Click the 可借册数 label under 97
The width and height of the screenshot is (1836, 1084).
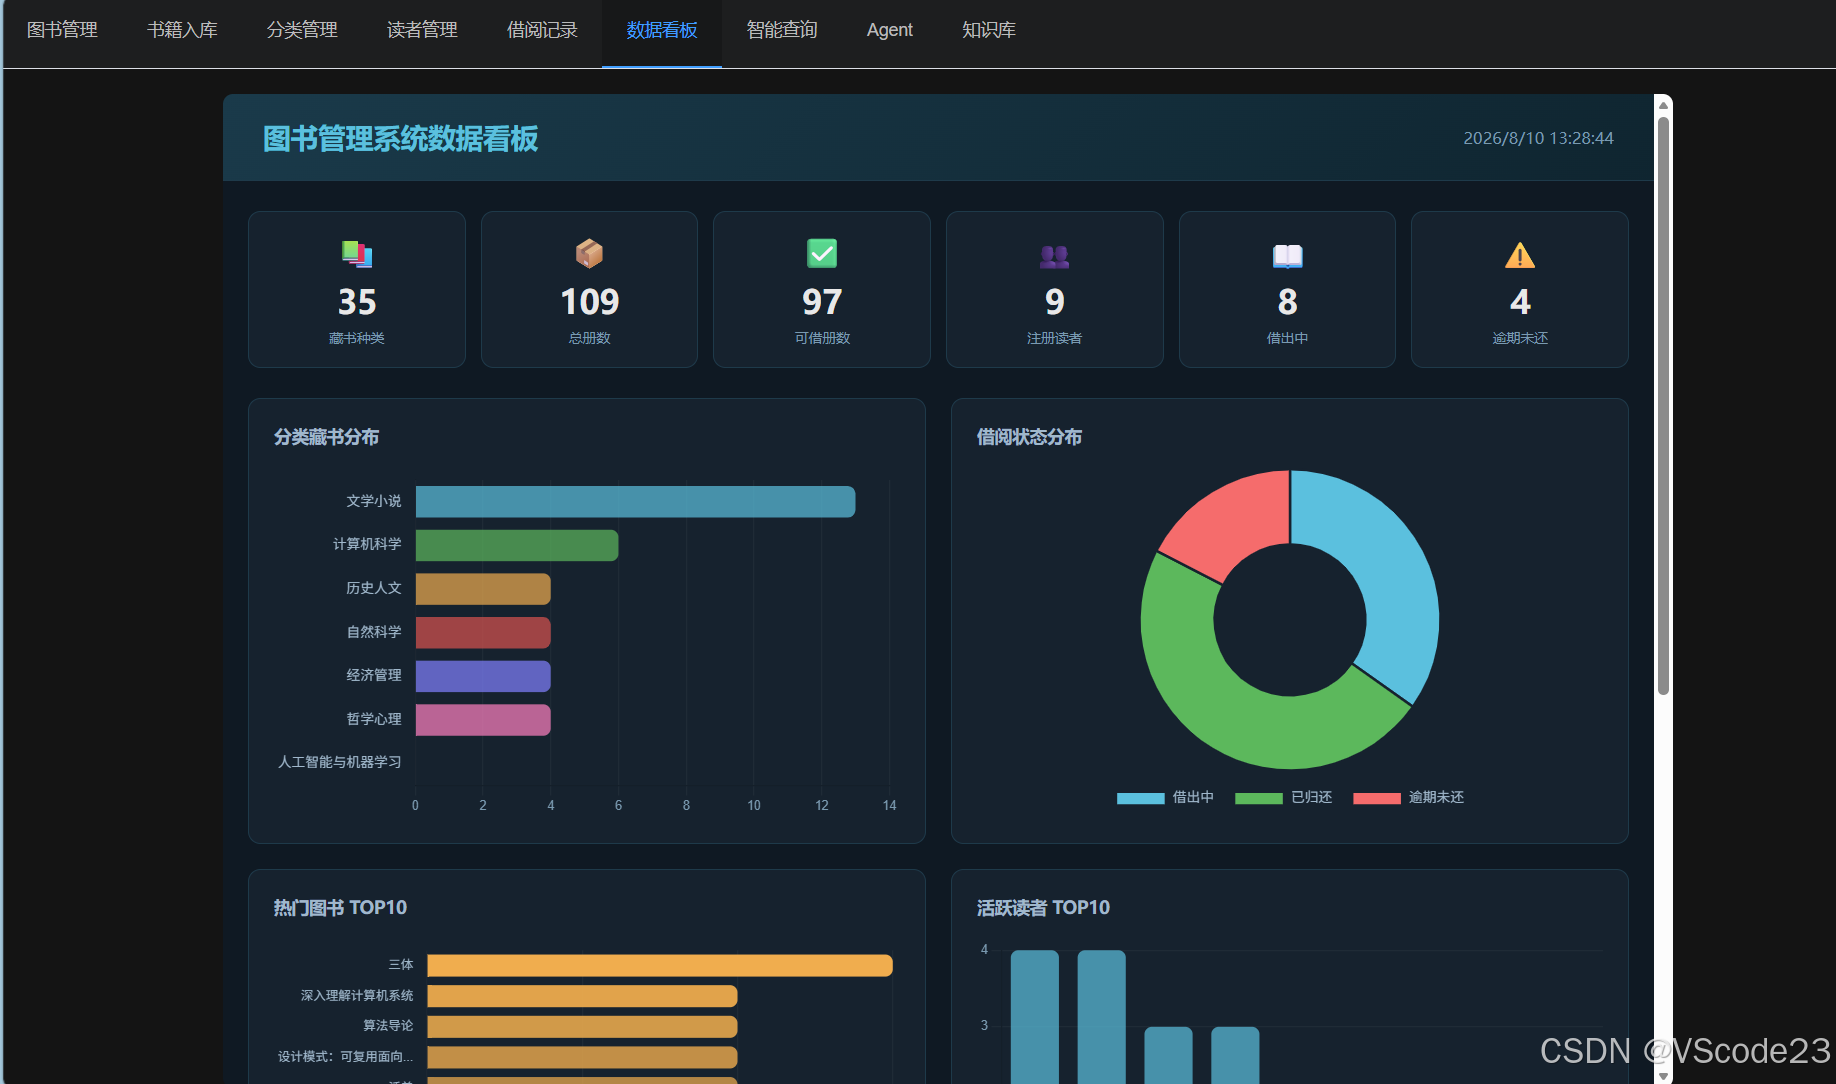[822, 338]
